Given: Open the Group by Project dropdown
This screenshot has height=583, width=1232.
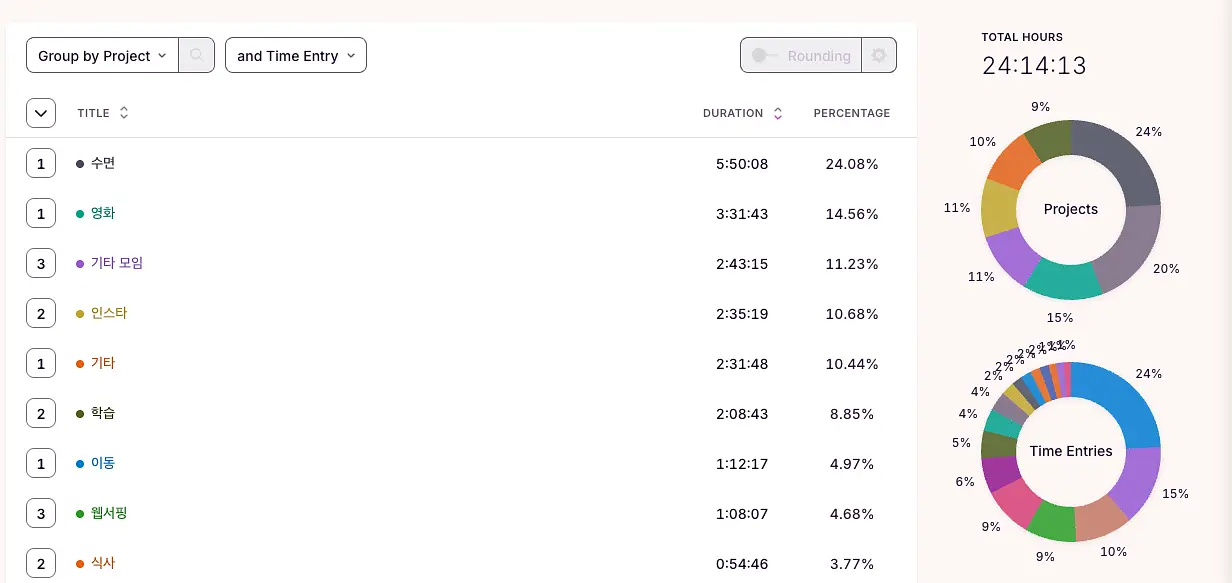Looking at the screenshot, I should click(102, 56).
